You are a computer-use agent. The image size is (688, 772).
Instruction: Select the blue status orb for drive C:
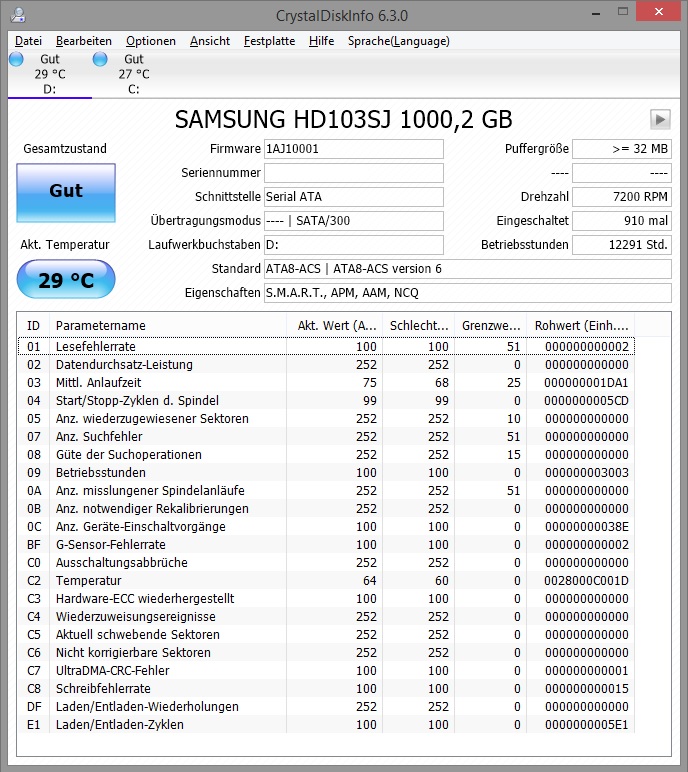pos(100,59)
